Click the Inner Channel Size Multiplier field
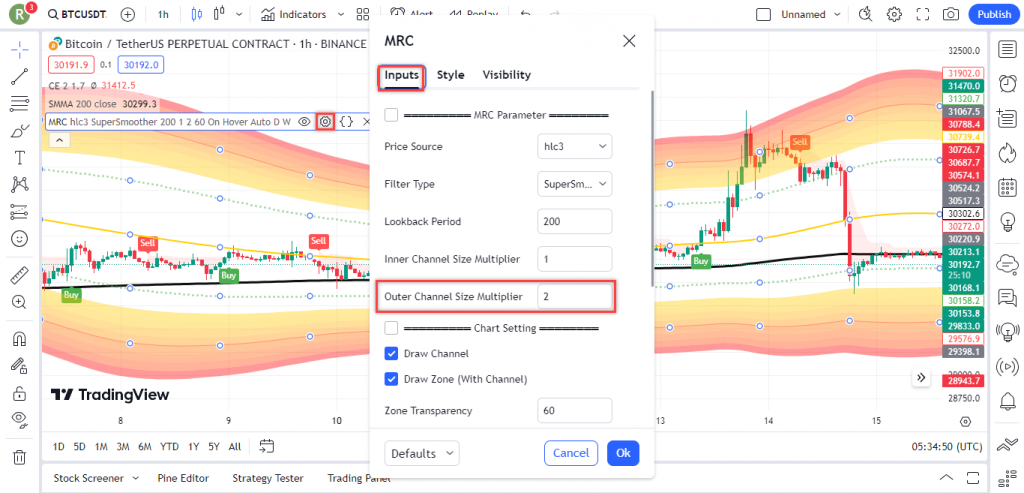 (575, 259)
